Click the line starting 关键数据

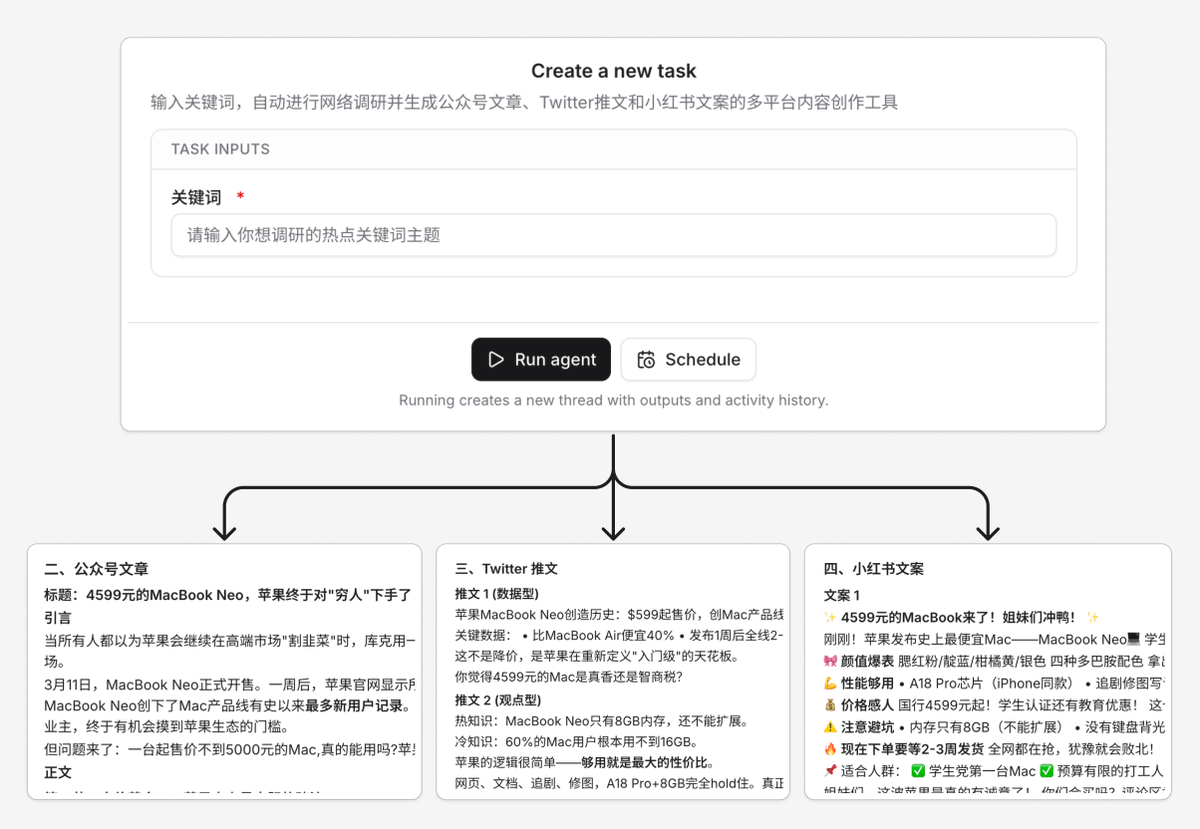619,635
